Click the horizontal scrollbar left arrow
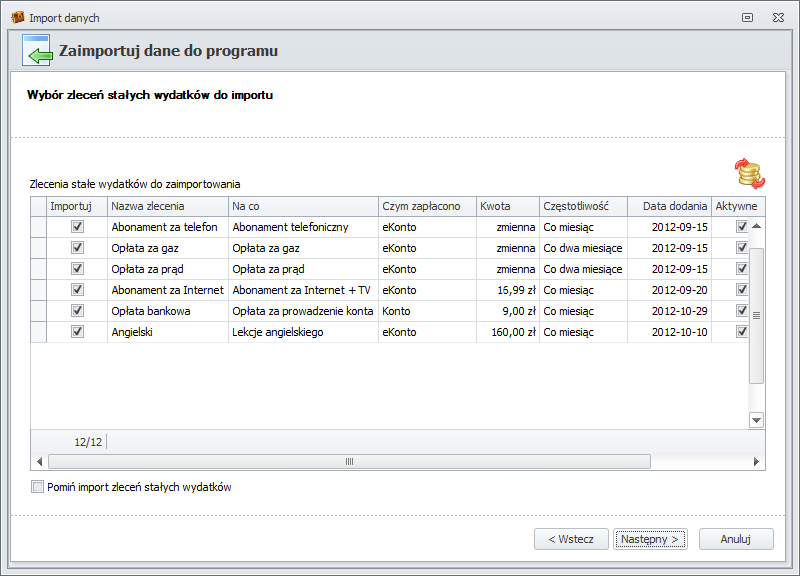Viewport: 800px width, 576px height. pos(40,462)
